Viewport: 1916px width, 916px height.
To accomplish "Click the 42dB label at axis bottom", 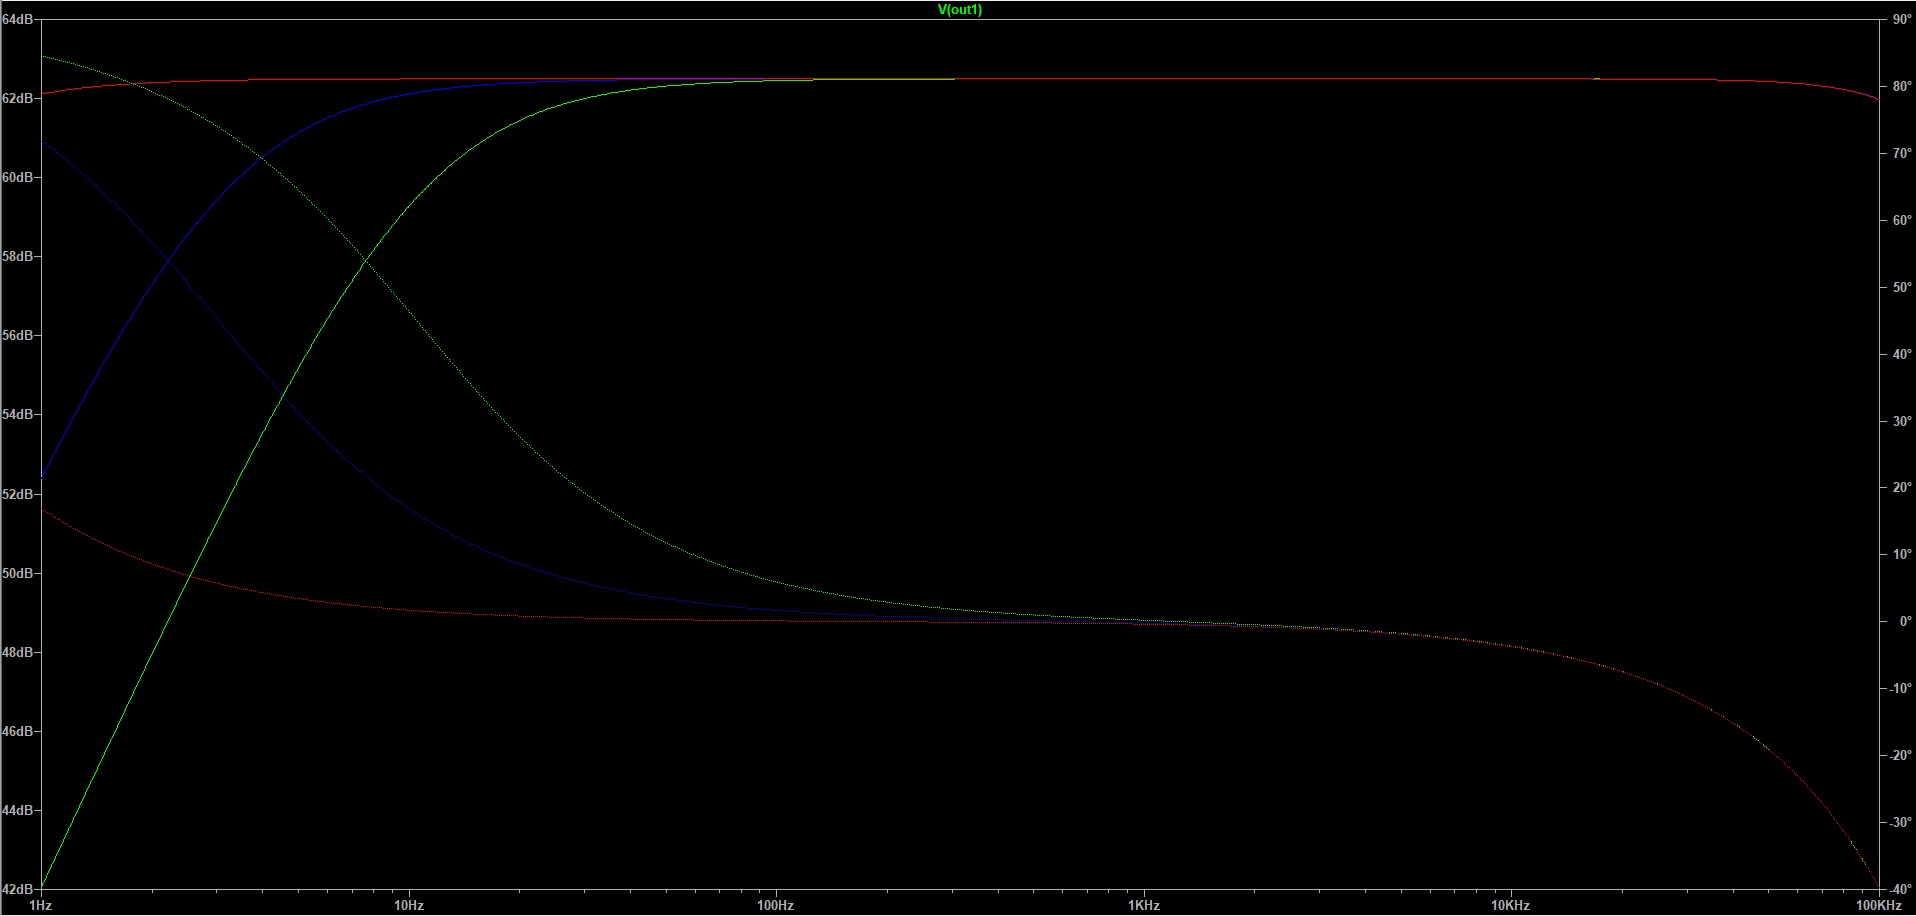I will click(17, 889).
